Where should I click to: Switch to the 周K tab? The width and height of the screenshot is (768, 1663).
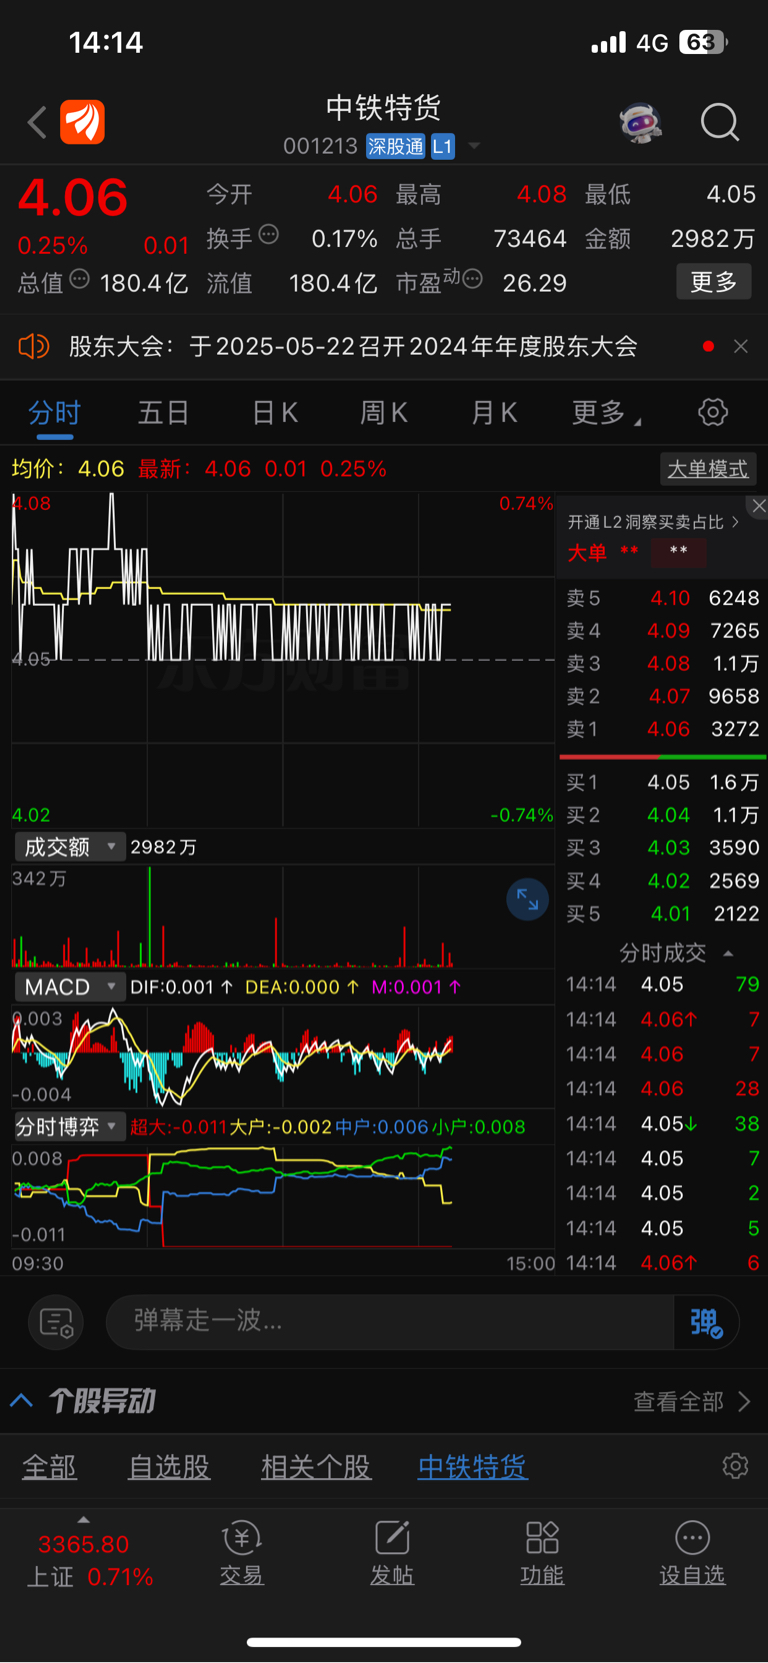click(384, 413)
